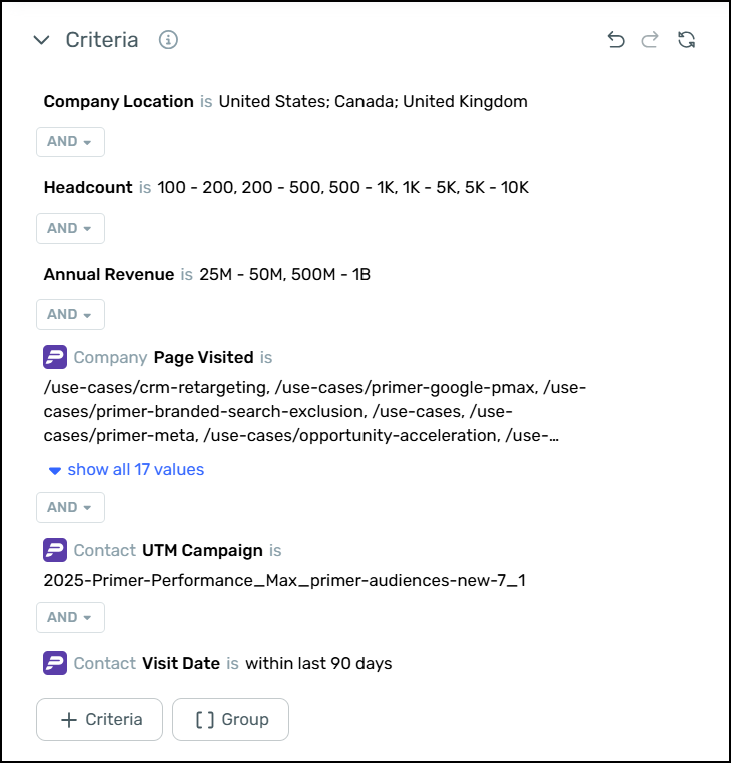Click the redo arrow icon
Image resolution: width=731 pixels, height=763 pixels.
coord(650,40)
